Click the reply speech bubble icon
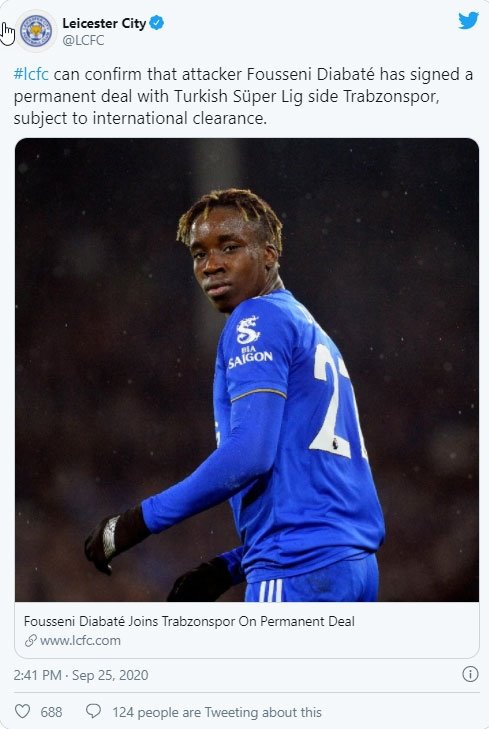Image resolution: width=489 pixels, height=729 pixels. 93,711
